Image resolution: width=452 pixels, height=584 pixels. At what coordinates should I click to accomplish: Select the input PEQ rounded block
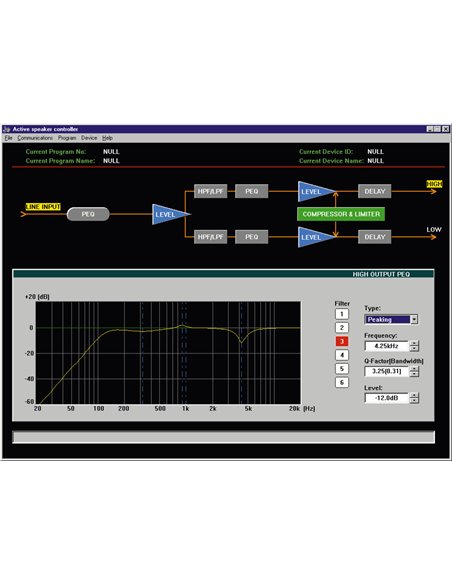click(88, 214)
